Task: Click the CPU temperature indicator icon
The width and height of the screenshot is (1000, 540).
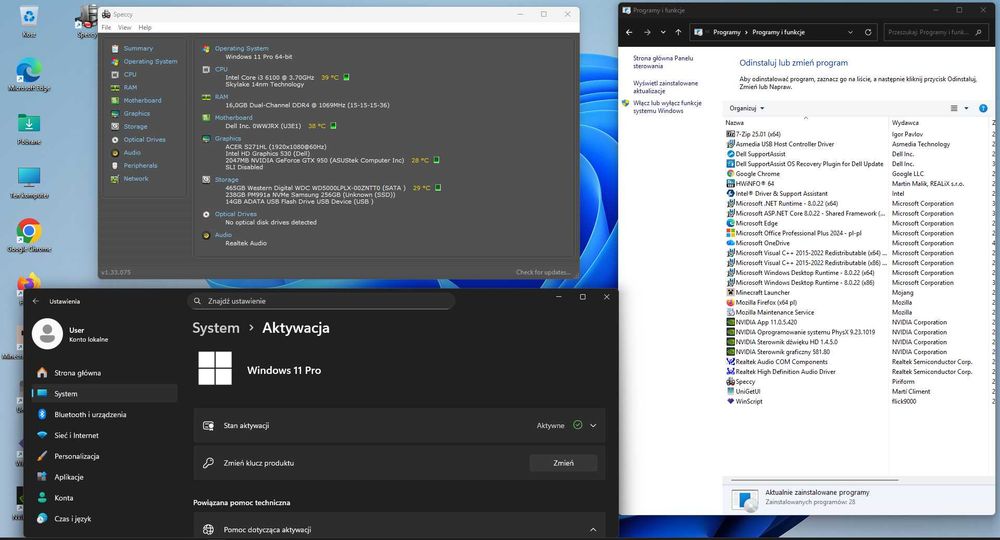Action: [346, 77]
